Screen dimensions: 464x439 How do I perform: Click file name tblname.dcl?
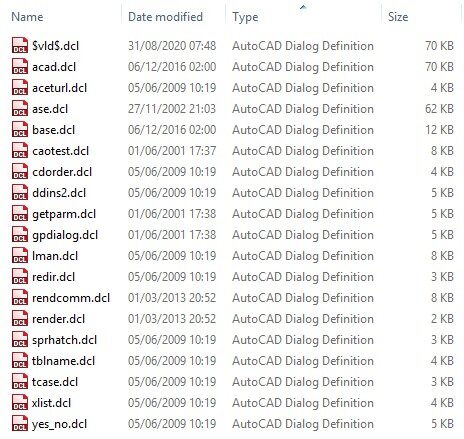63,361
